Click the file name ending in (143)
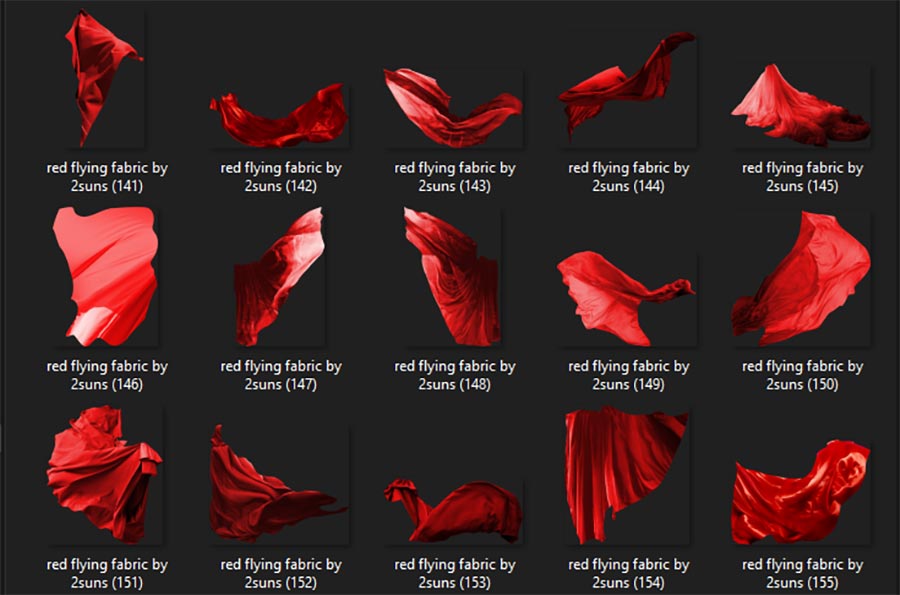900x595 pixels. (x=455, y=177)
